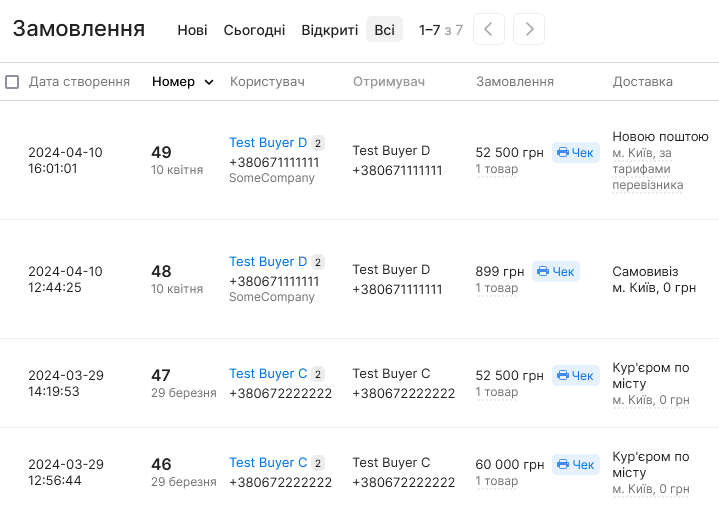Open the order-count badge for buyer on order 47
Image resolution: width=719 pixels, height=512 pixels.
coord(318,374)
